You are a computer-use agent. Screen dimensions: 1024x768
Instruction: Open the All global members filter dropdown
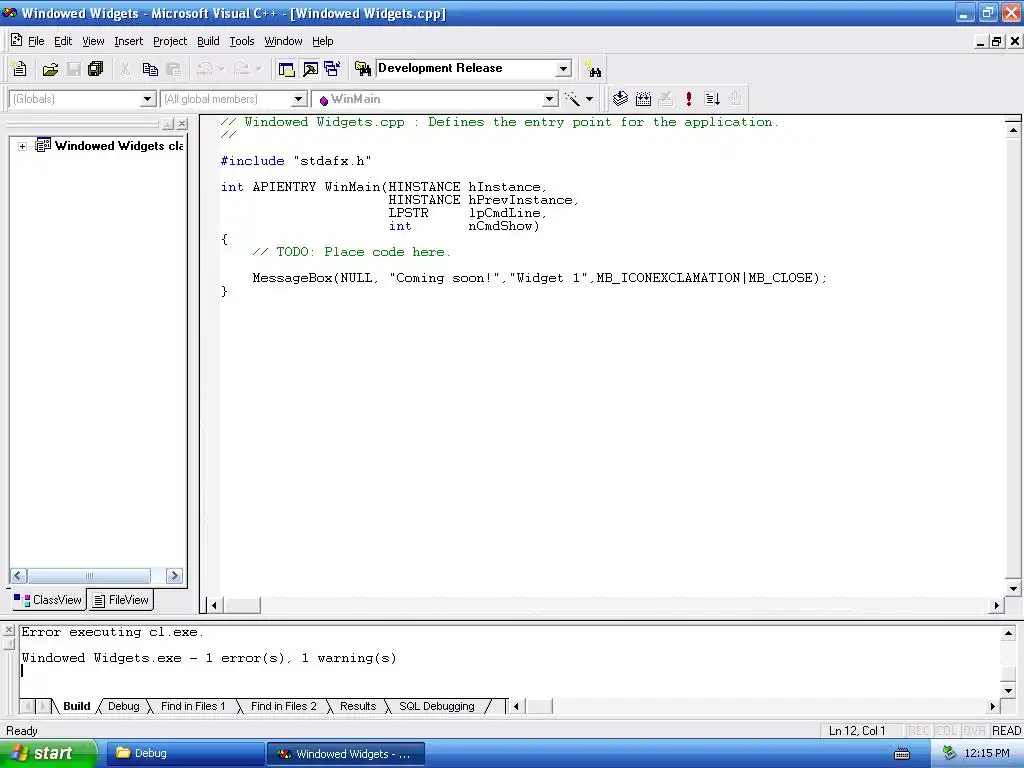tap(298, 99)
